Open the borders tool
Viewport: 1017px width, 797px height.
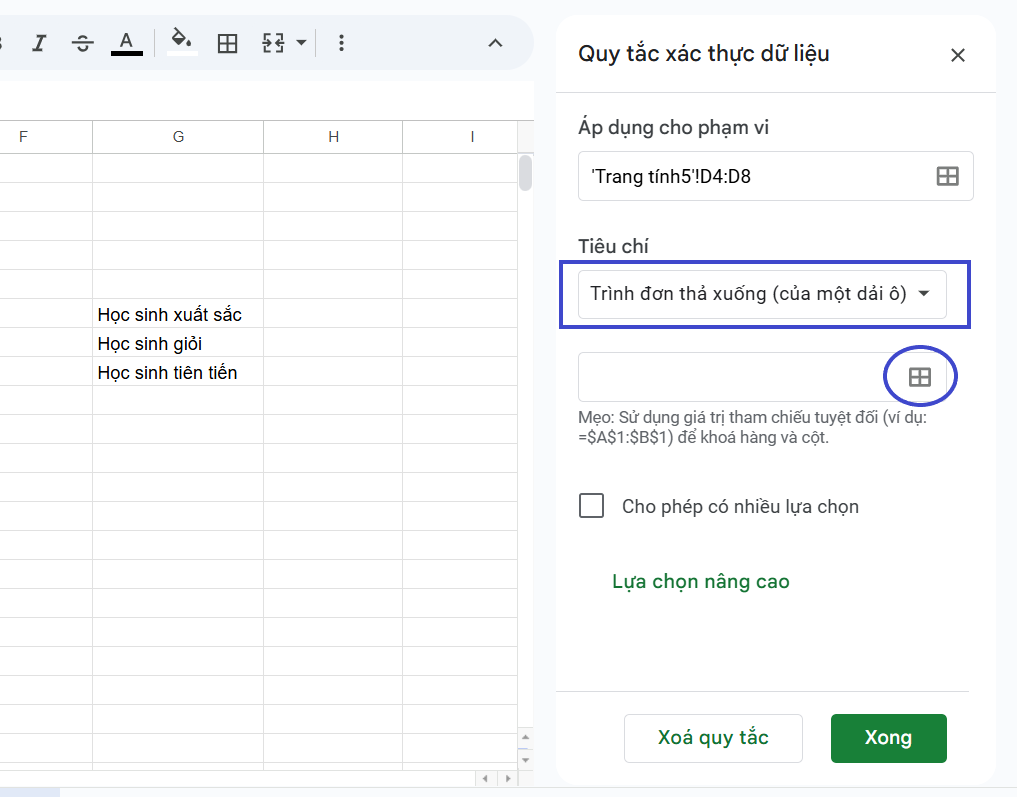[x=227, y=42]
